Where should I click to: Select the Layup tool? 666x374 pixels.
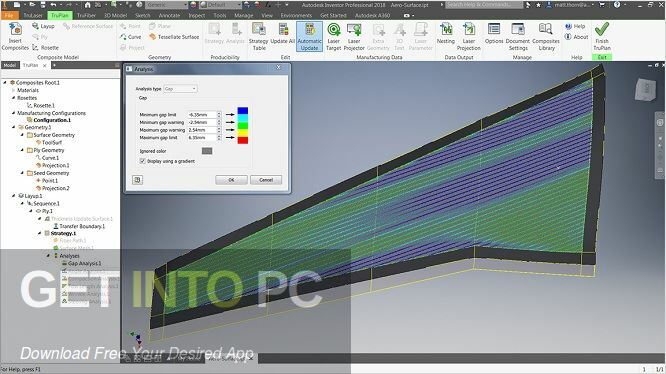(x=43, y=26)
